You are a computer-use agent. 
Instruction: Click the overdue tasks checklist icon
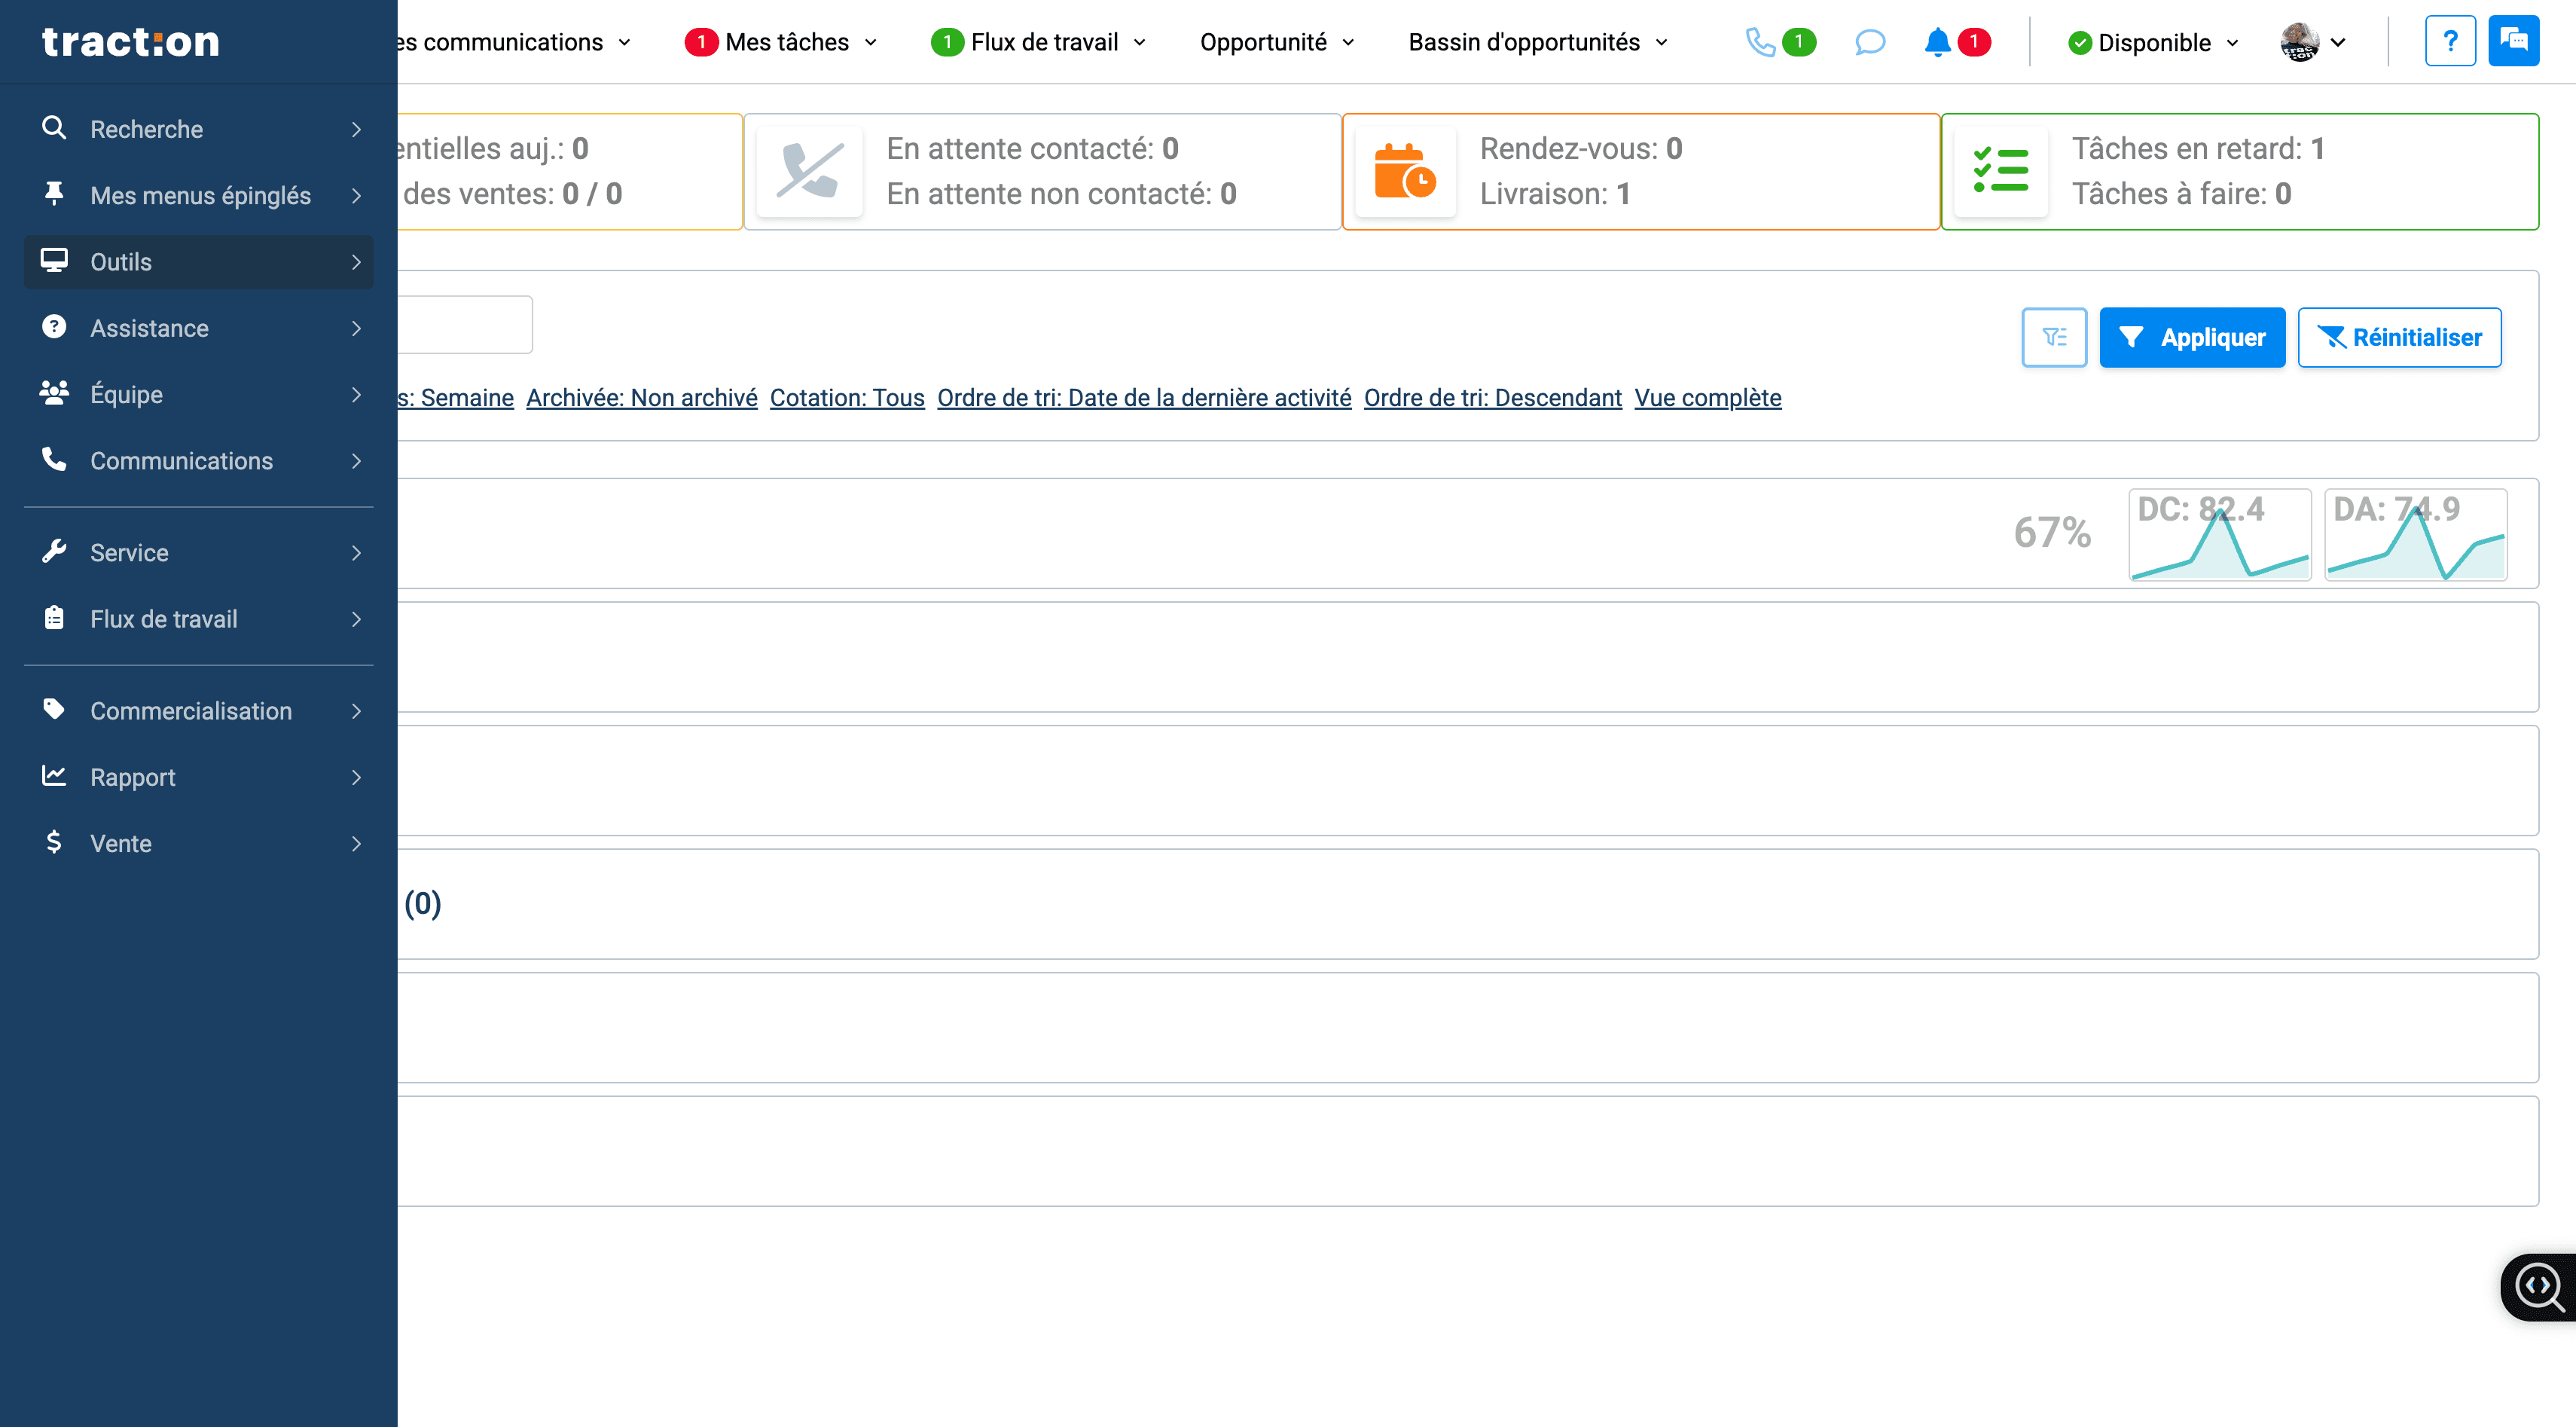[2000, 171]
